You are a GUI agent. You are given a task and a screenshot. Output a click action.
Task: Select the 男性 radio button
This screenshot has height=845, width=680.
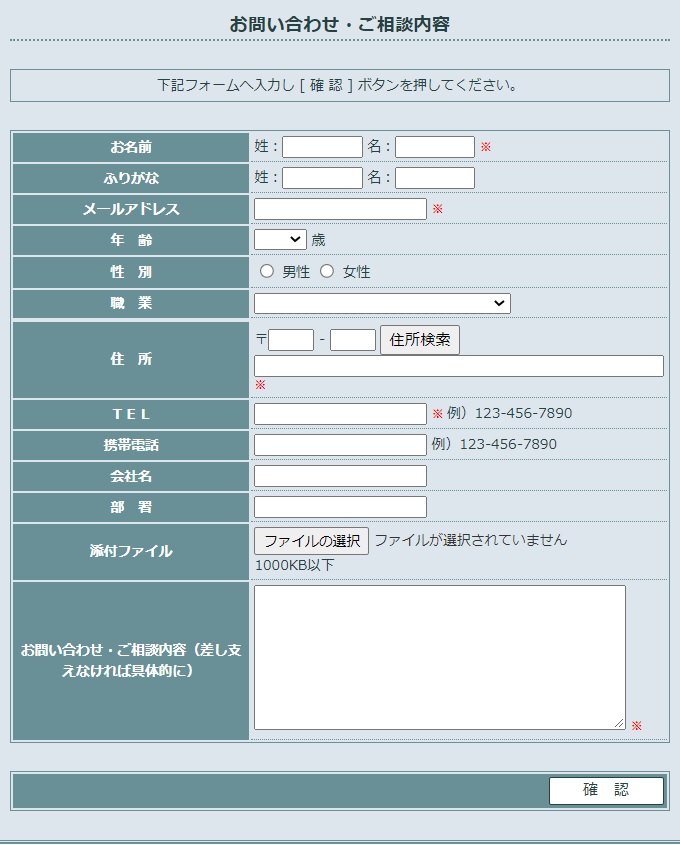(267, 271)
